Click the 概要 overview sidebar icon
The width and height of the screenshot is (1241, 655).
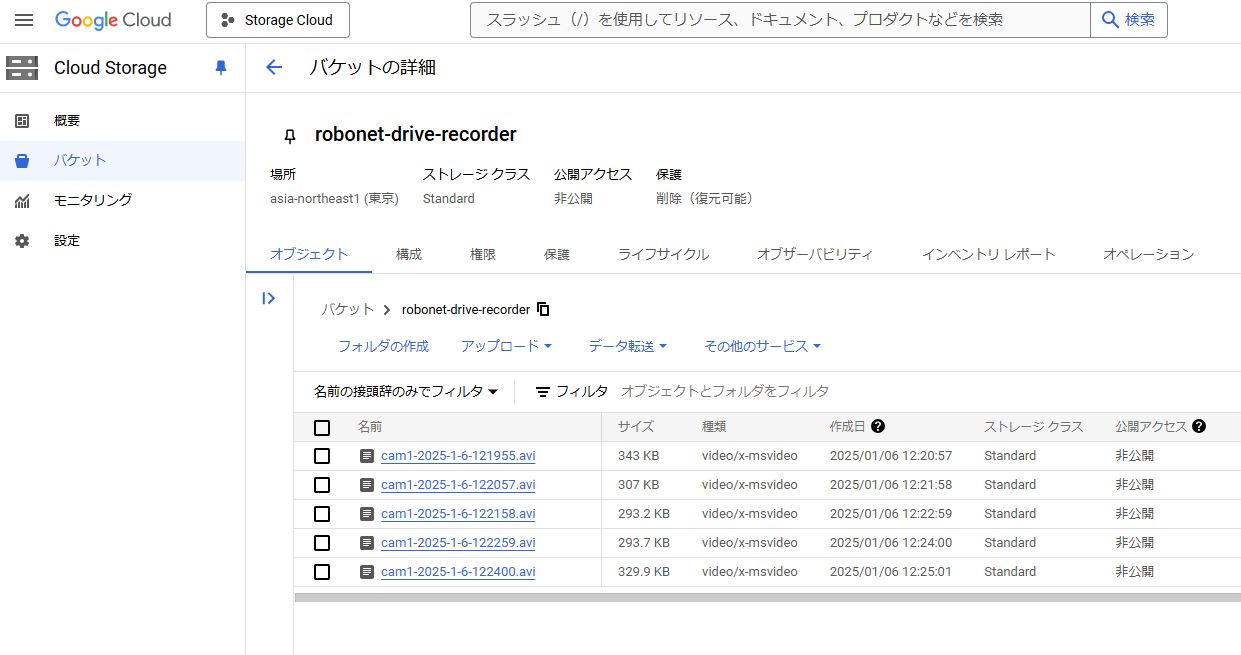pyautogui.click(x=22, y=121)
